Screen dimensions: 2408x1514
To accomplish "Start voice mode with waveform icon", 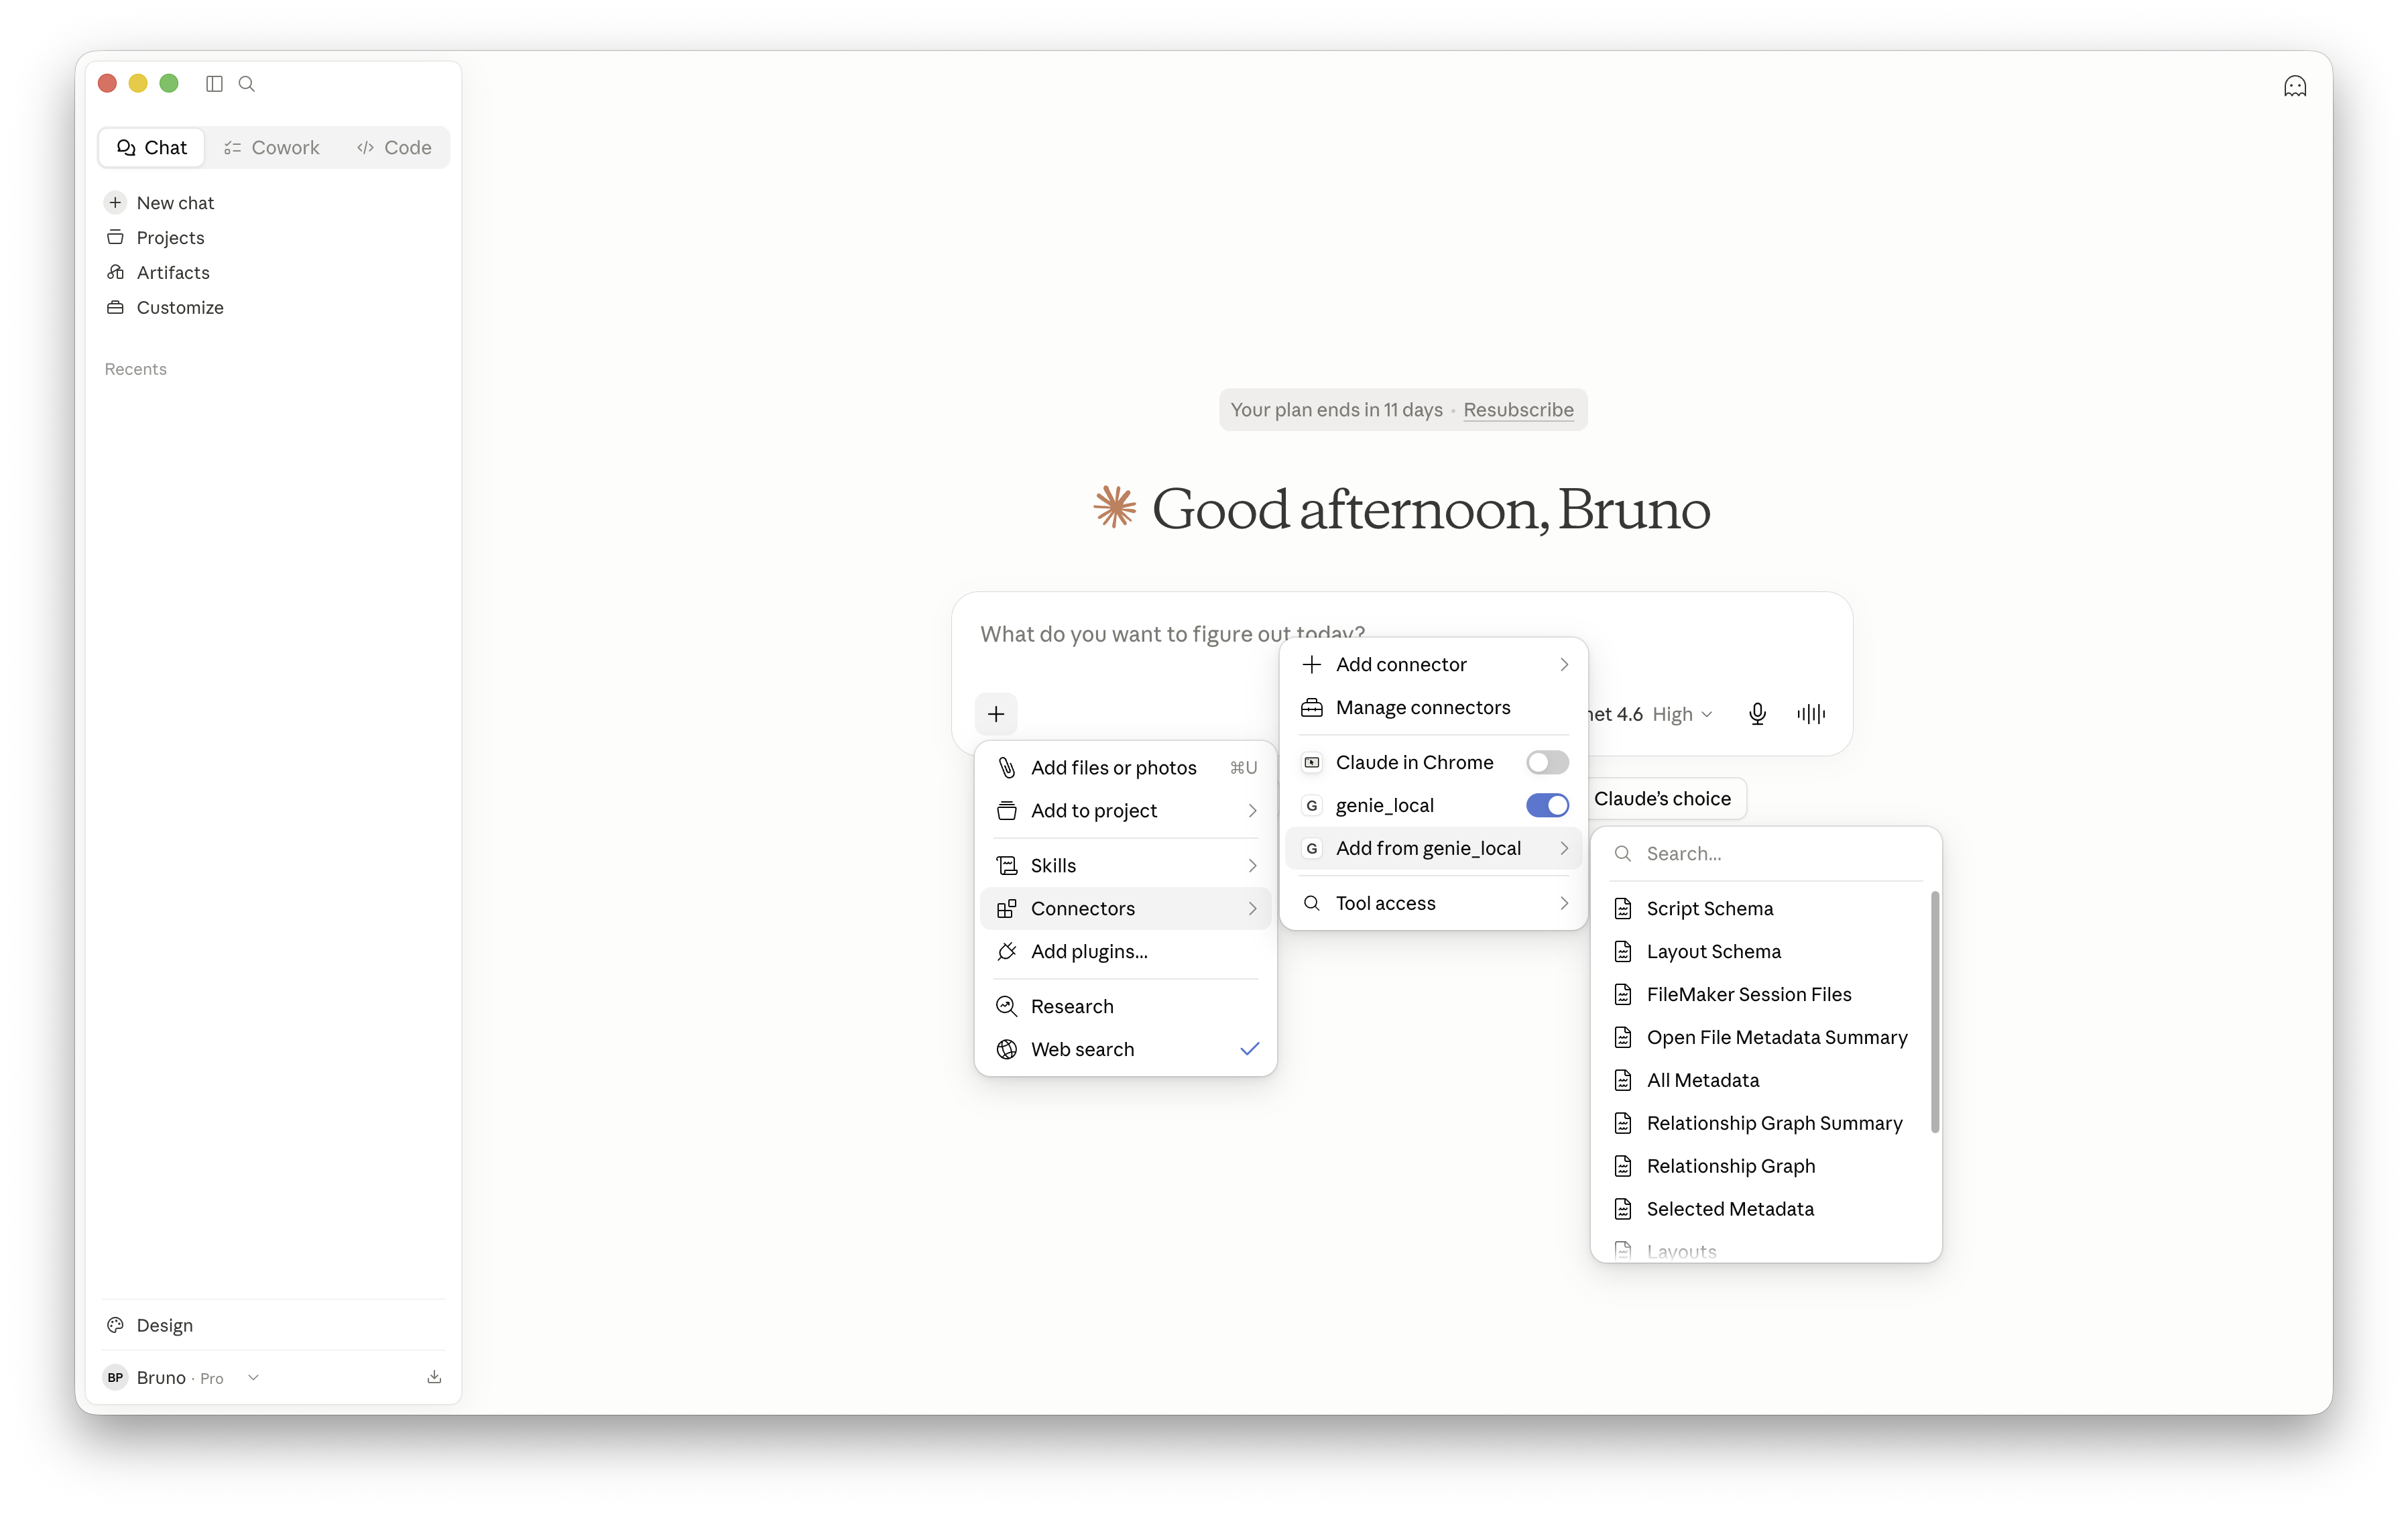I will click(x=1811, y=714).
